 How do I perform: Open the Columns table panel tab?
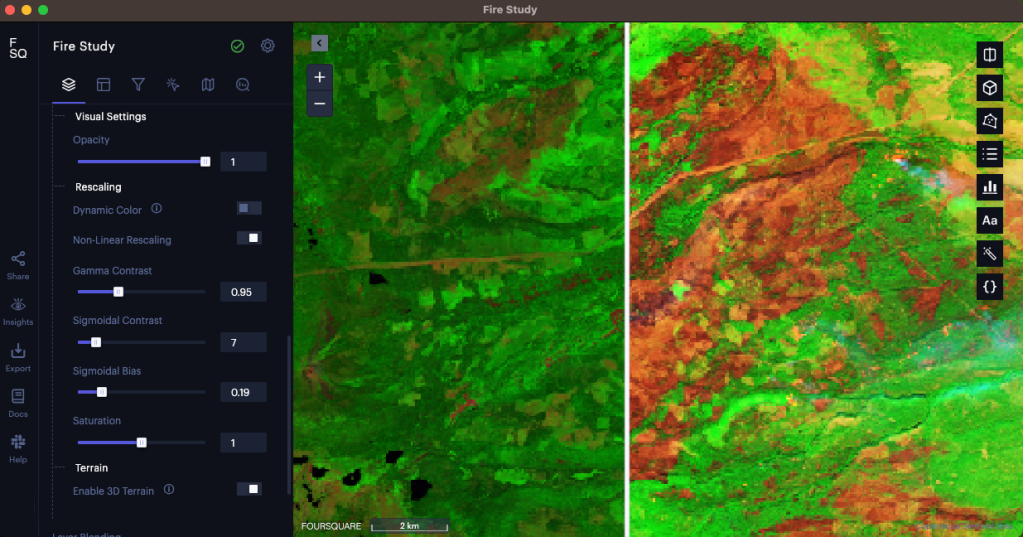pyautogui.click(x=103, y=85)
